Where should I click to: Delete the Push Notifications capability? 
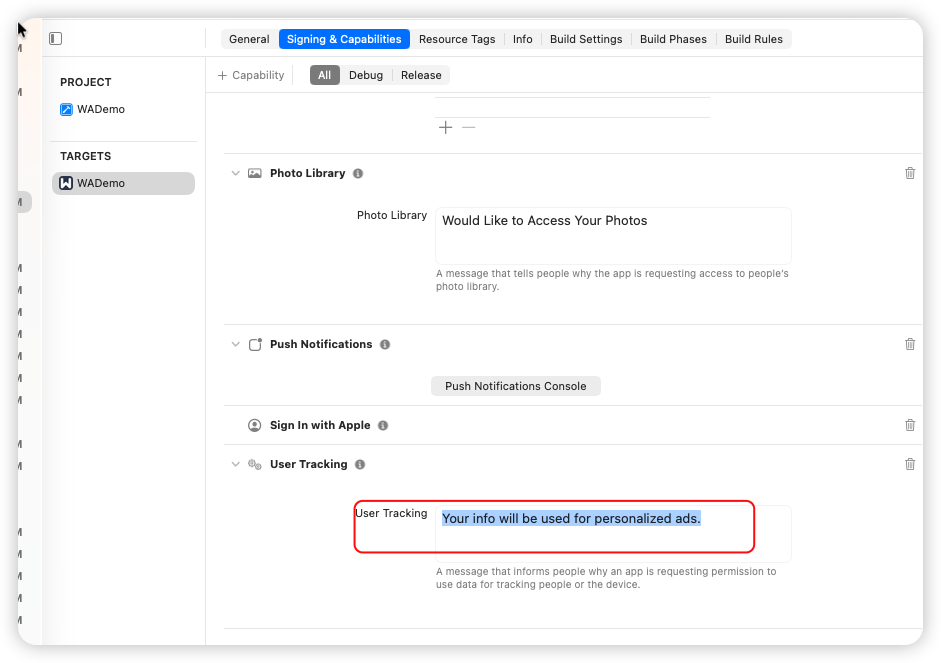tap(910, 344)
